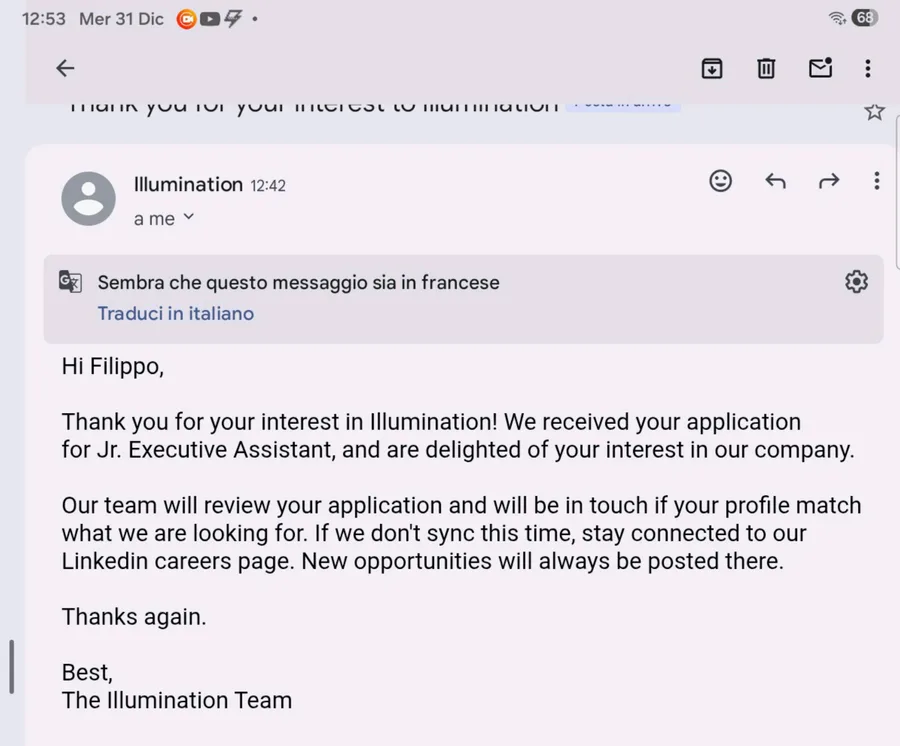
Task: Star this conversation
Action: pos(874,111)
